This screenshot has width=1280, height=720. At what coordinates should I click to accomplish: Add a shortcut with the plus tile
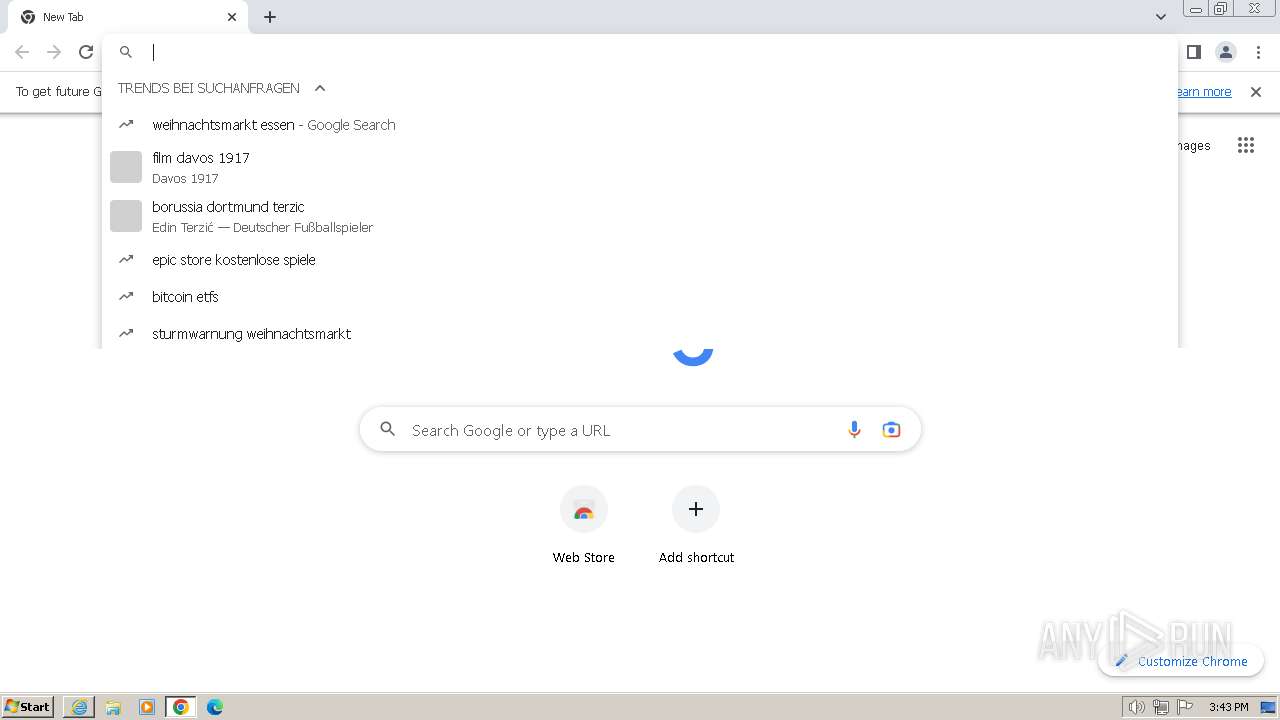pos(696,526)
